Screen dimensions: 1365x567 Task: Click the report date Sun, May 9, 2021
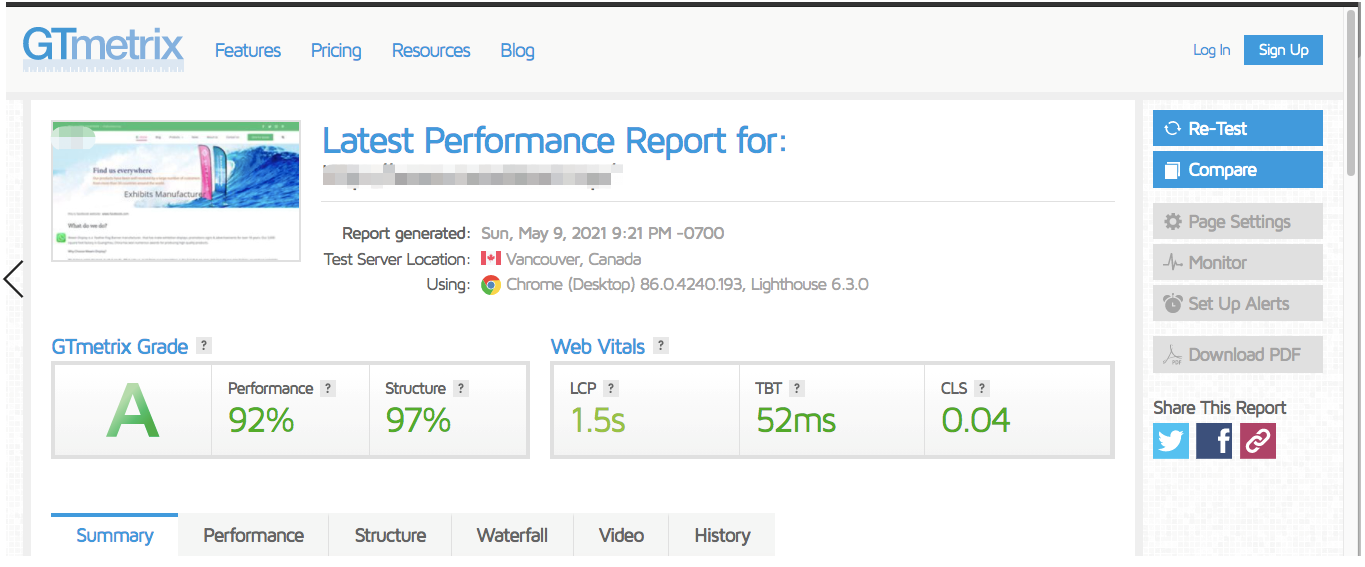[602, 233]
